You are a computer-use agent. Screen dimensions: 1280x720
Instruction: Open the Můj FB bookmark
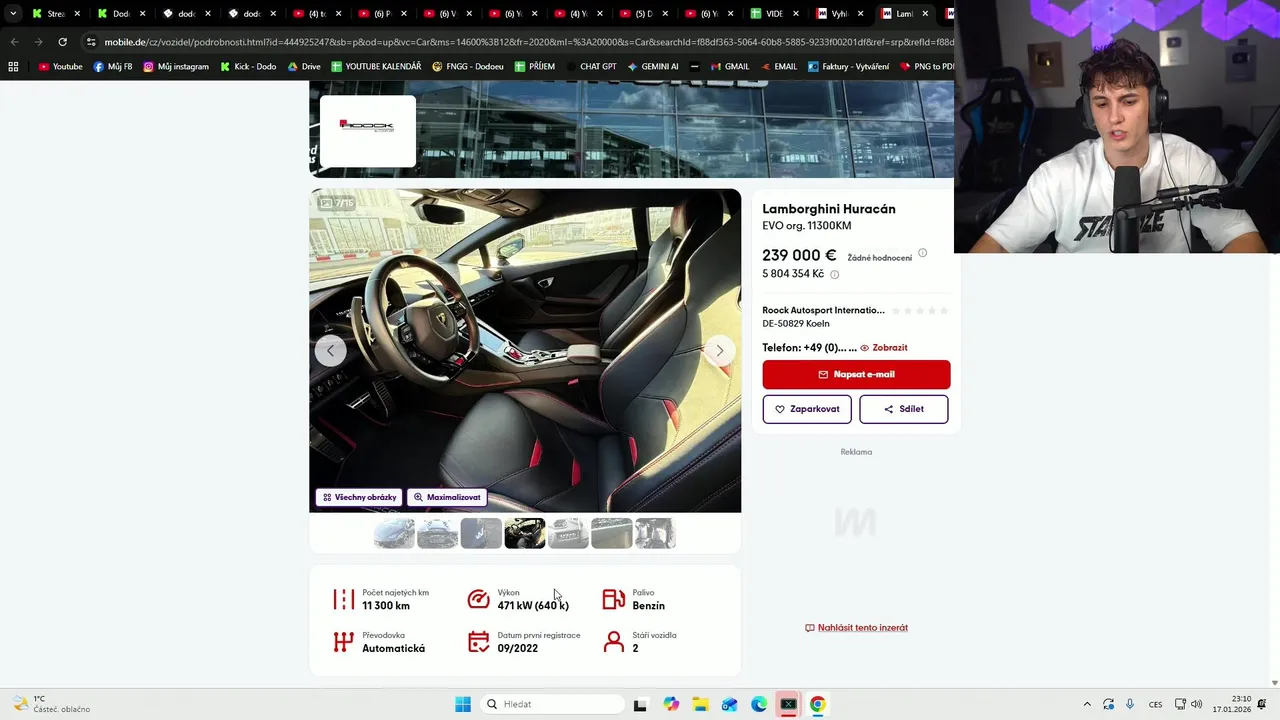click(113, 67)
